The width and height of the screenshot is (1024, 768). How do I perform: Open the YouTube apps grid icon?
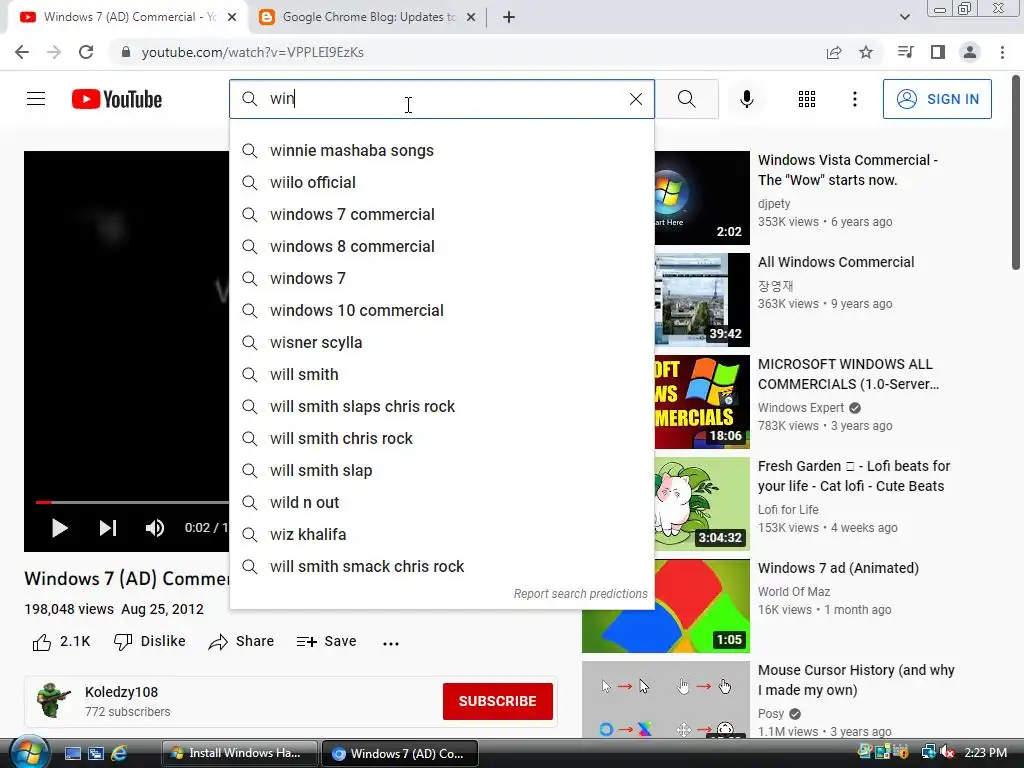807,99
